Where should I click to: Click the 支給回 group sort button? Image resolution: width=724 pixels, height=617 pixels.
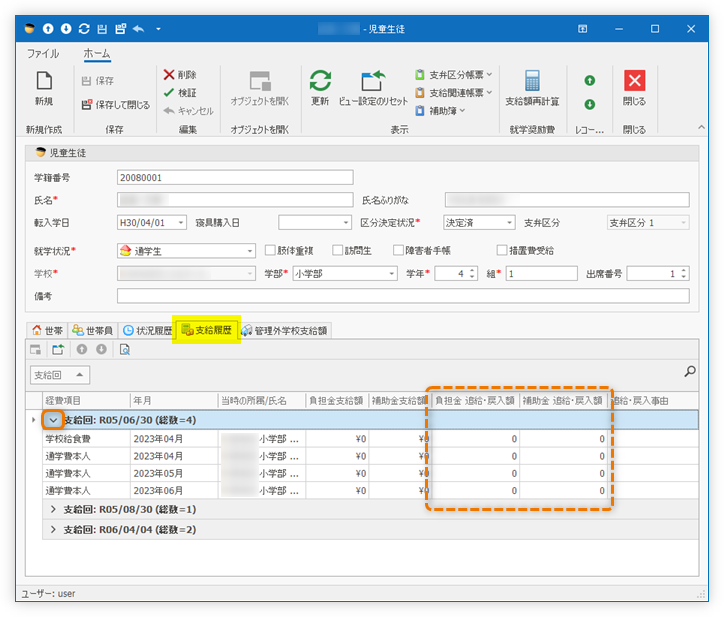tap(60, 375)
